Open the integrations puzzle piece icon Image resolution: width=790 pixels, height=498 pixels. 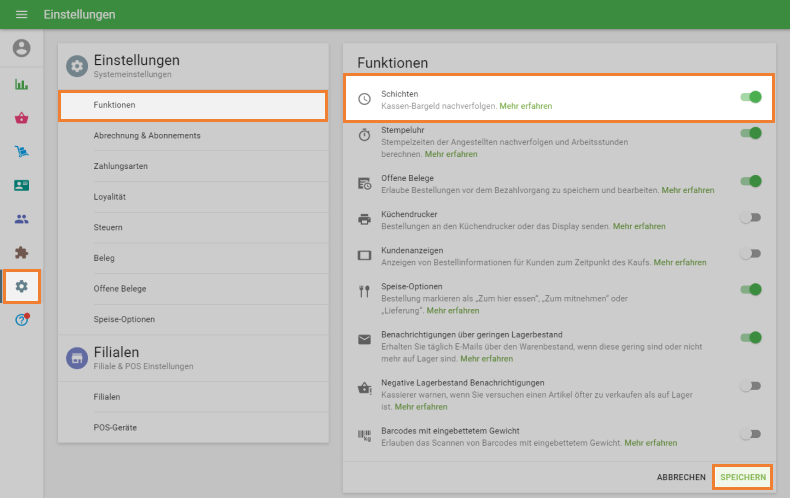click(21, 253)
